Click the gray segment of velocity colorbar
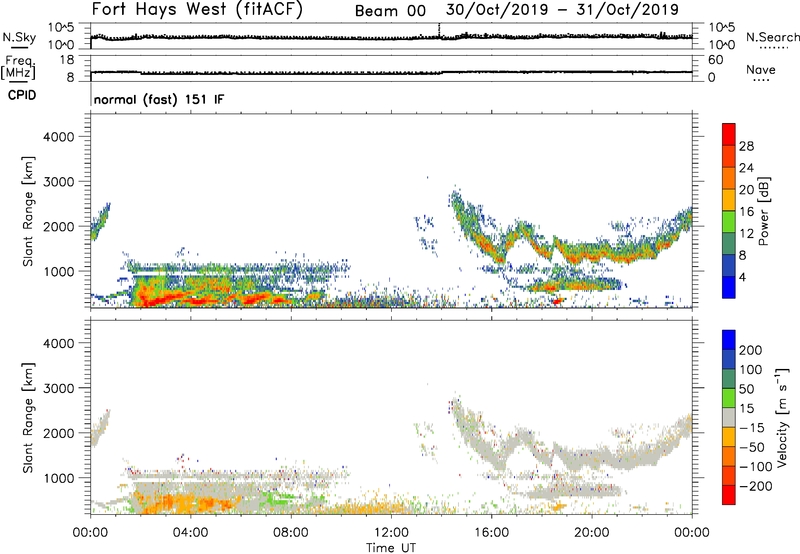Image resolution: width=800 pixels, height=554 pixels. tap(729, 417)
